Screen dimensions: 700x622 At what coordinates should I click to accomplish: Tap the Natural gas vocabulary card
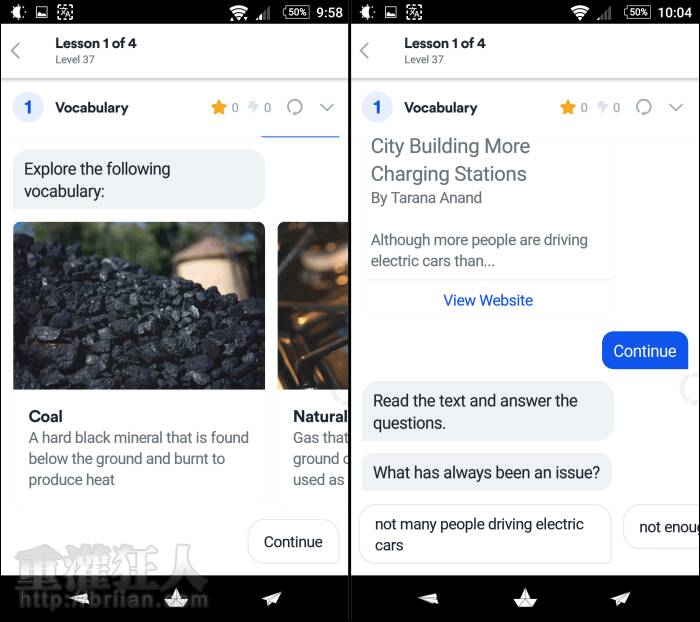pos(313,363)
